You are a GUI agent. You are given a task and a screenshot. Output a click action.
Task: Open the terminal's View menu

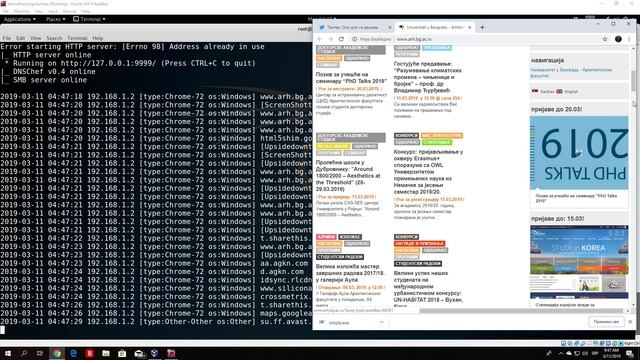(x=36, y=38)
